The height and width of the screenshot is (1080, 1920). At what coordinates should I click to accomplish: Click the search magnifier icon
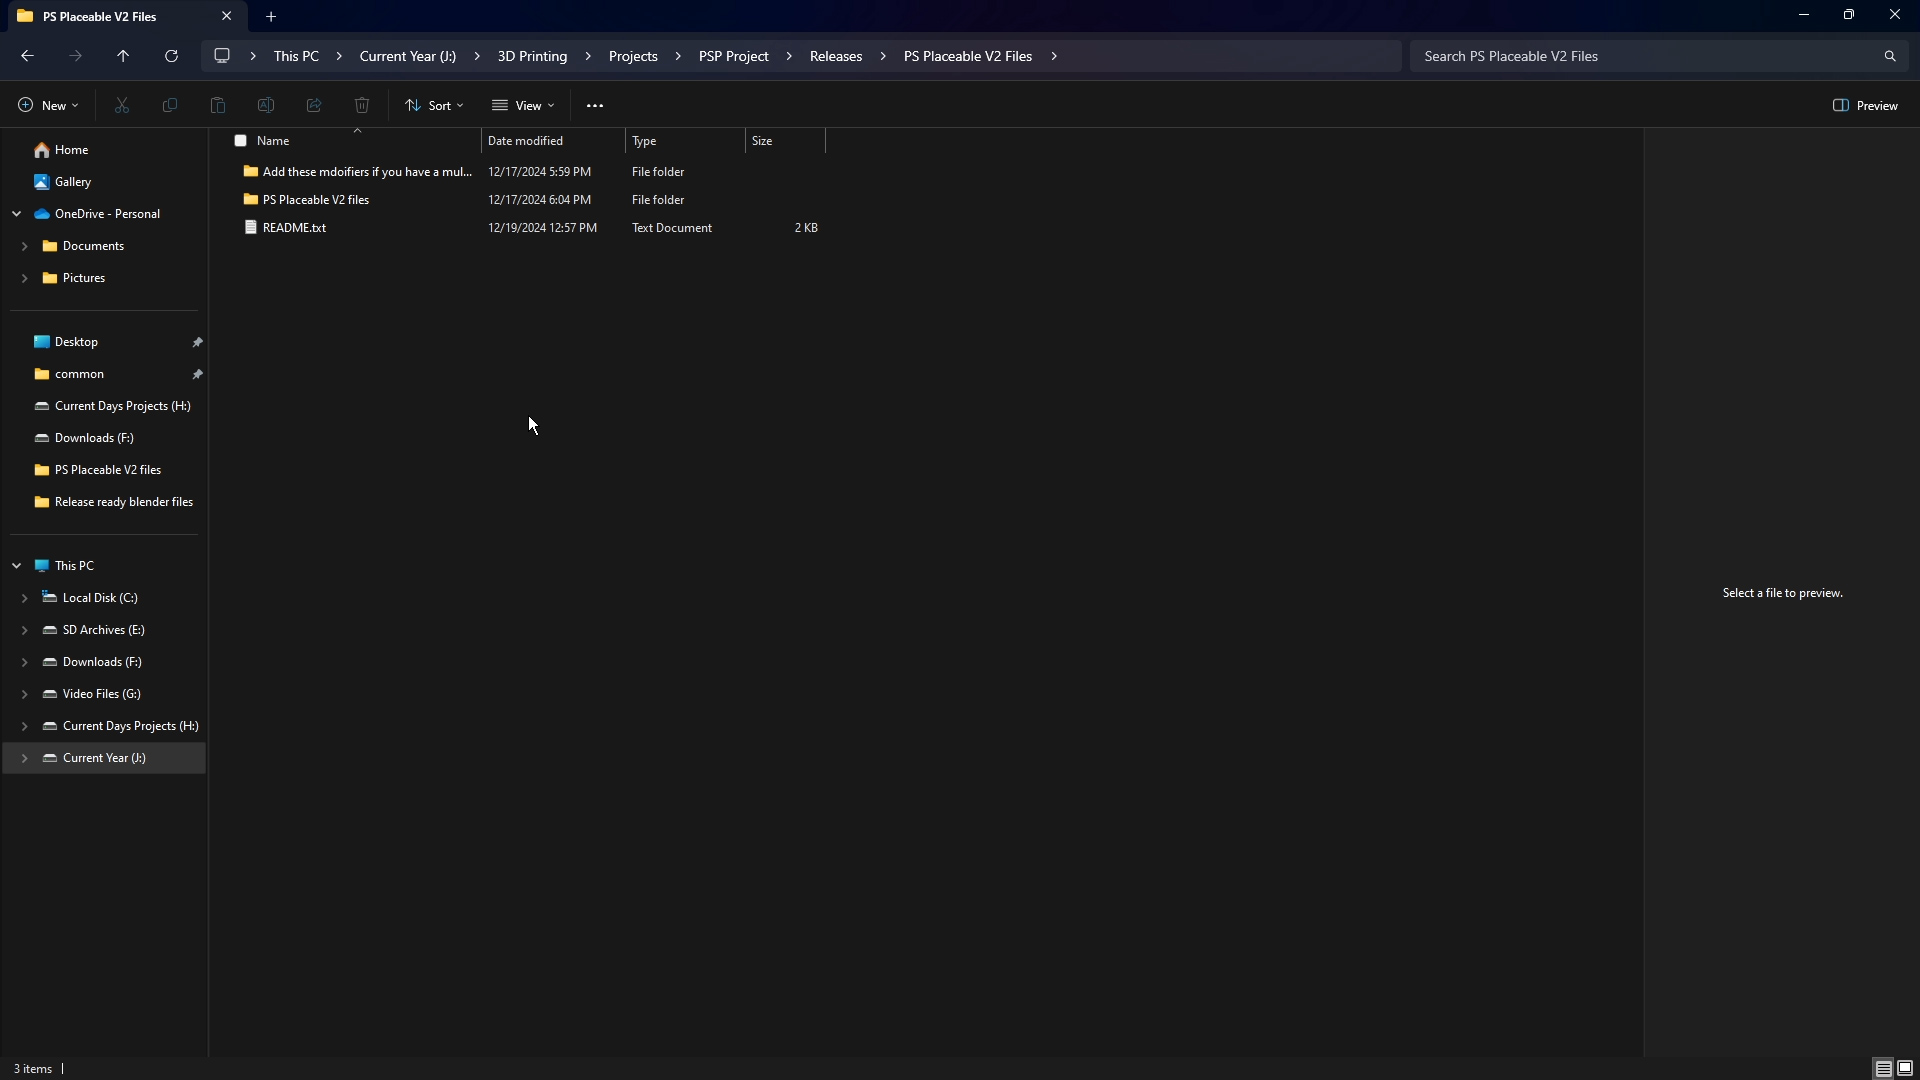[1889, 56]
